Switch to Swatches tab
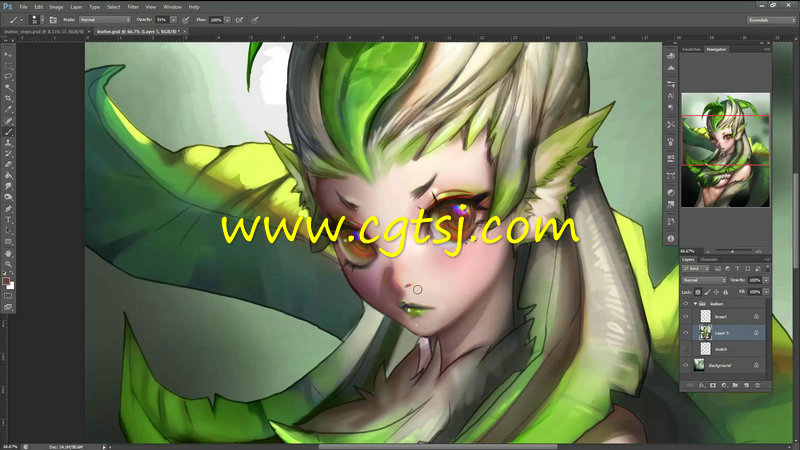This screenshot has height=450, width=800. coord(691,49)
